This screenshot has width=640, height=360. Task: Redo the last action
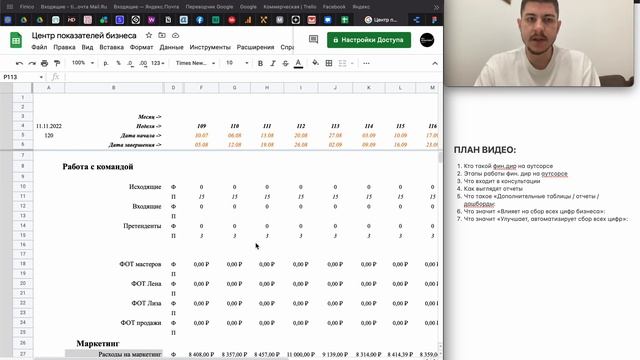click(x=32, y=63)
